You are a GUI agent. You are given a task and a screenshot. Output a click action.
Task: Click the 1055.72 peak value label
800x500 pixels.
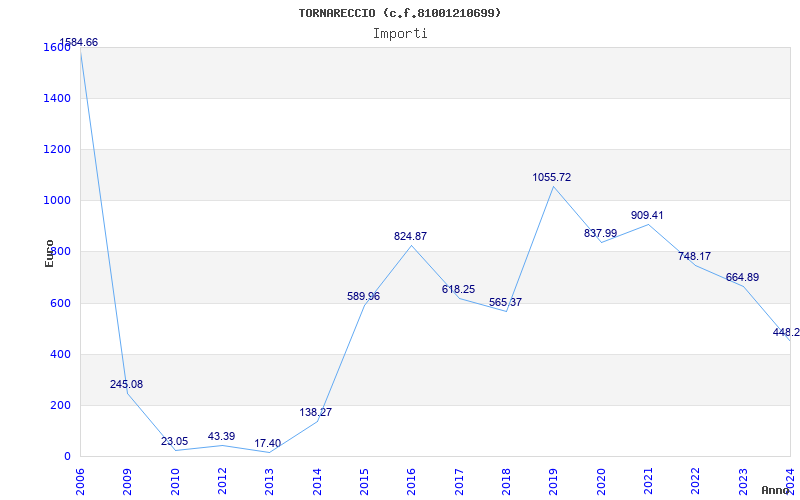tap(552, 177)
